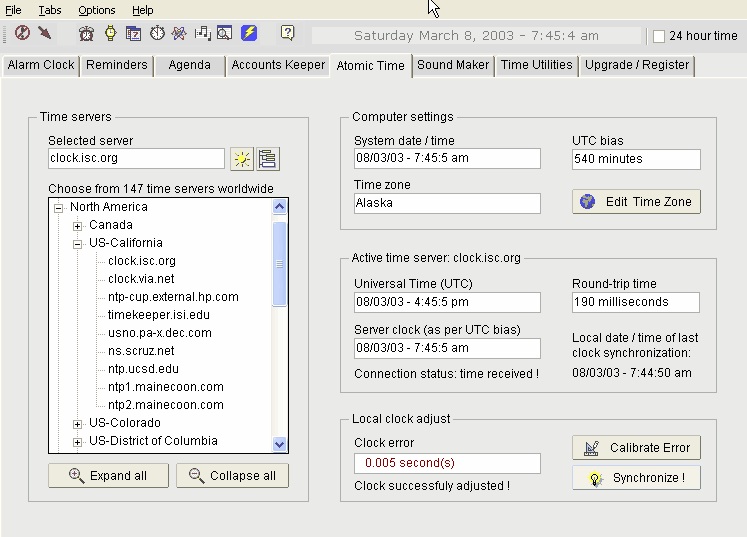Click the sun icon beside selected server
This screenshot has height=537, width=747.
(x=241, y=159)
